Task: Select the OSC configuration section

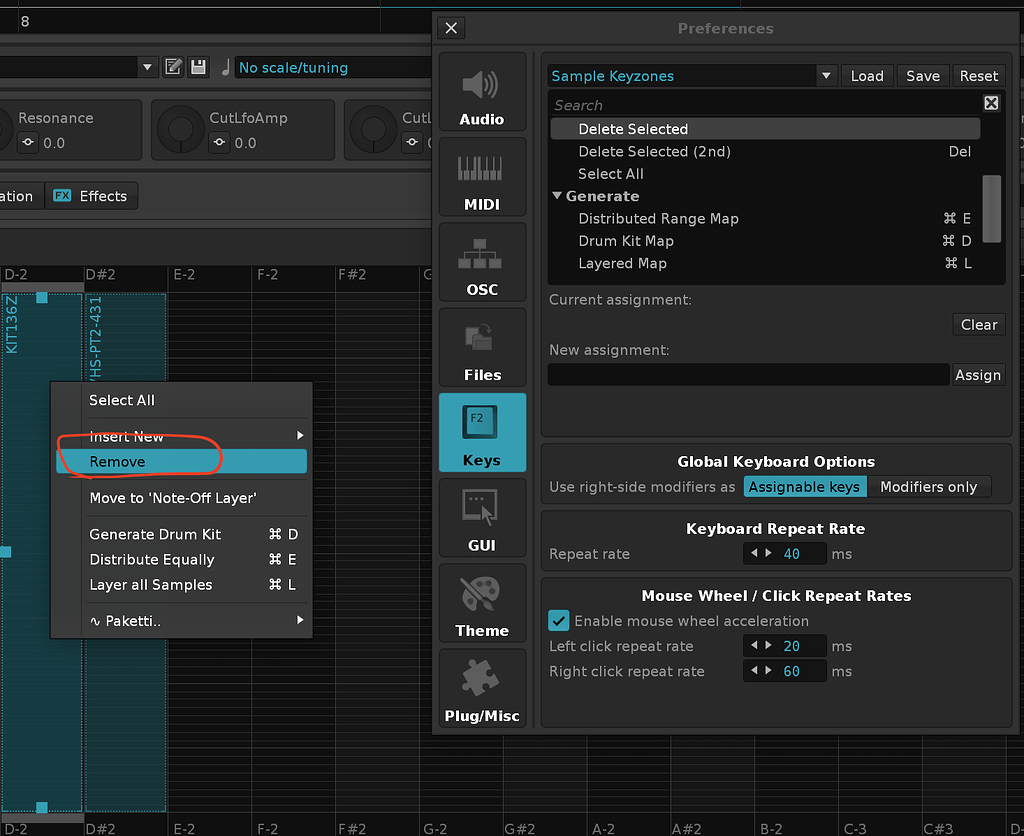Action: 482,262
